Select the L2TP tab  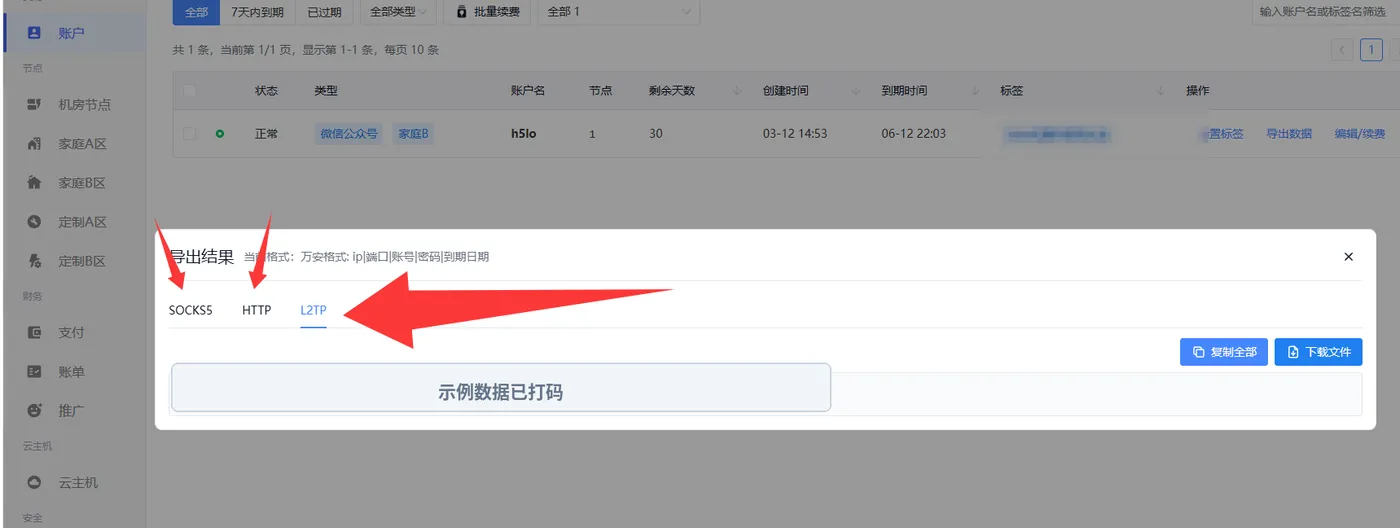[313, 310]
